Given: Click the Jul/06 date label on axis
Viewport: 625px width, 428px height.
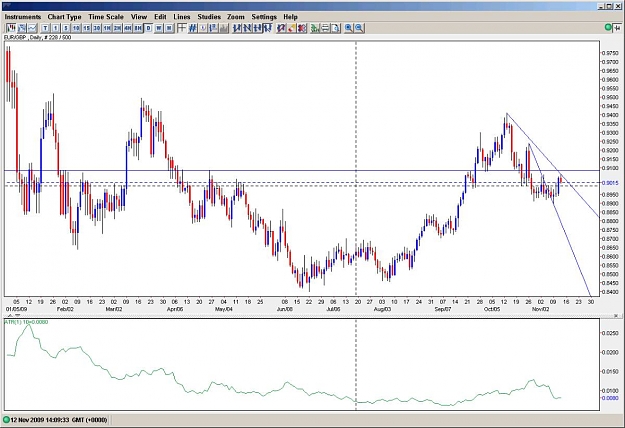Looking at the screenshot, I should coord(333,309).
